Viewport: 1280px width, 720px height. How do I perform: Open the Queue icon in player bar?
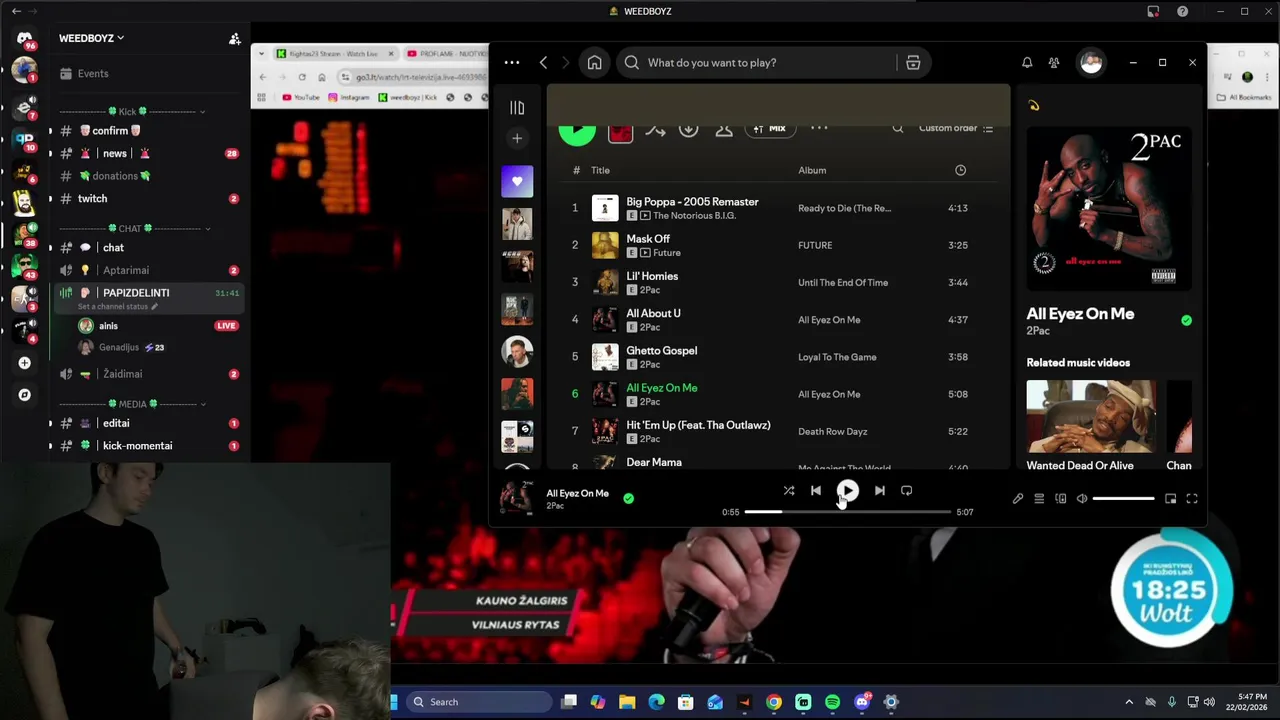point(1039,498)
